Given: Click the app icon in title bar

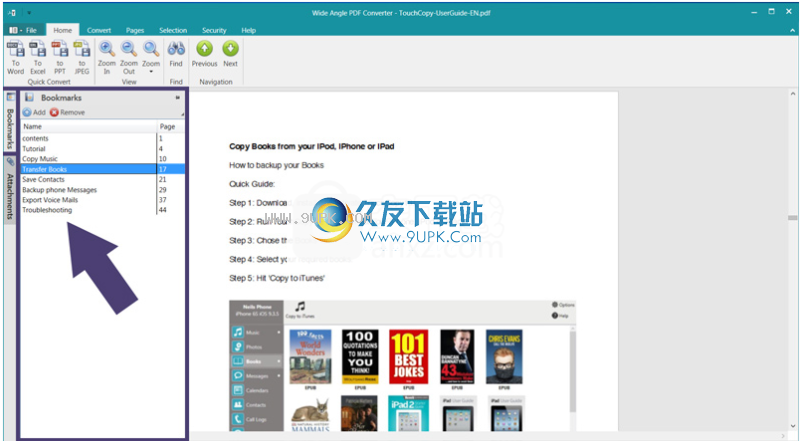Looking at the screenshot, I should click(12, 13).
